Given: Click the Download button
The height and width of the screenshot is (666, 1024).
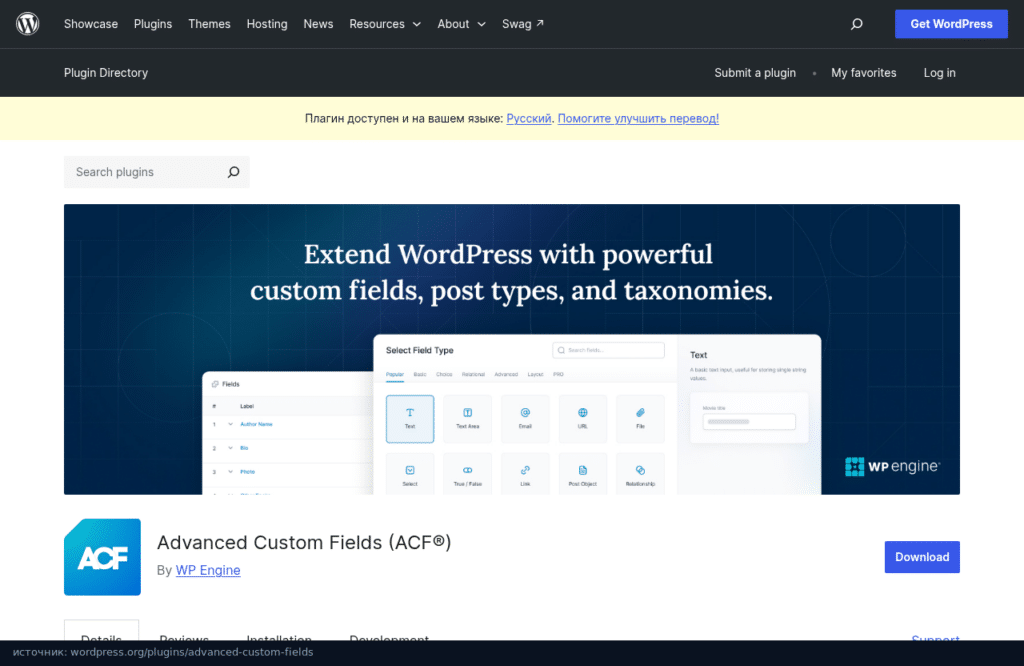Looking at the screenshot, I should click(x=922, y=557).
